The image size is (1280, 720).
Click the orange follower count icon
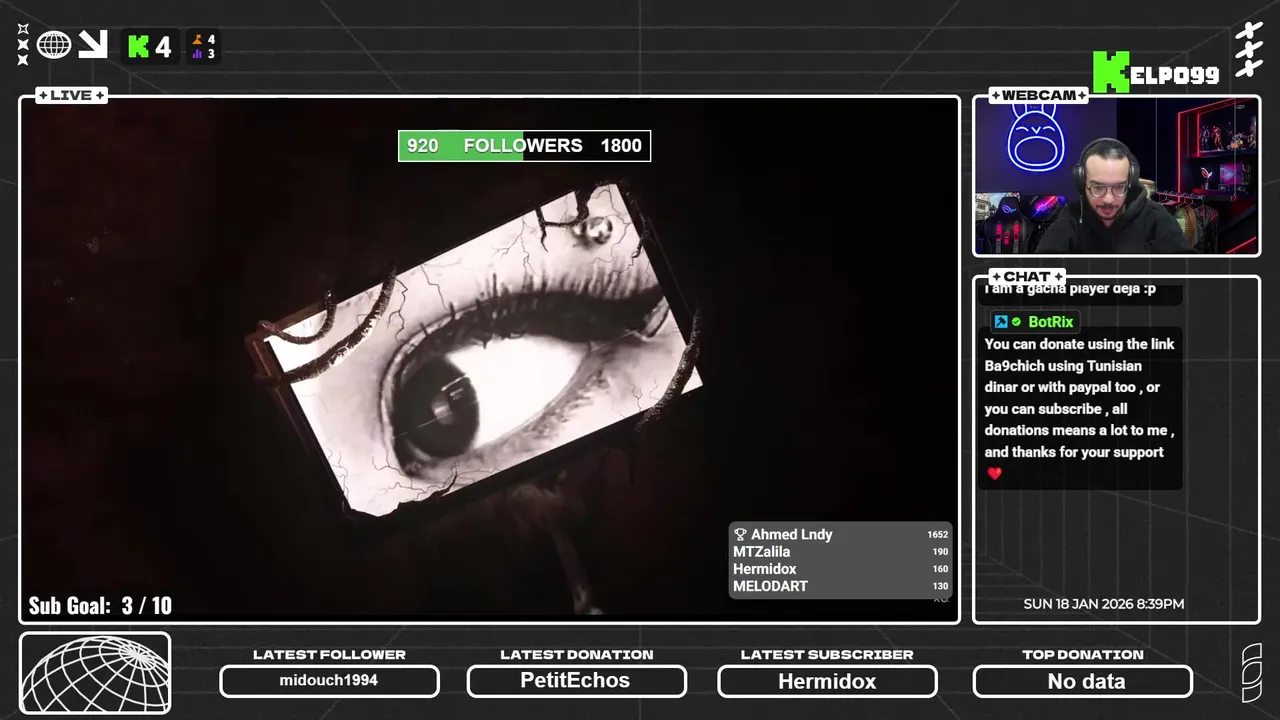pos(198,40)
